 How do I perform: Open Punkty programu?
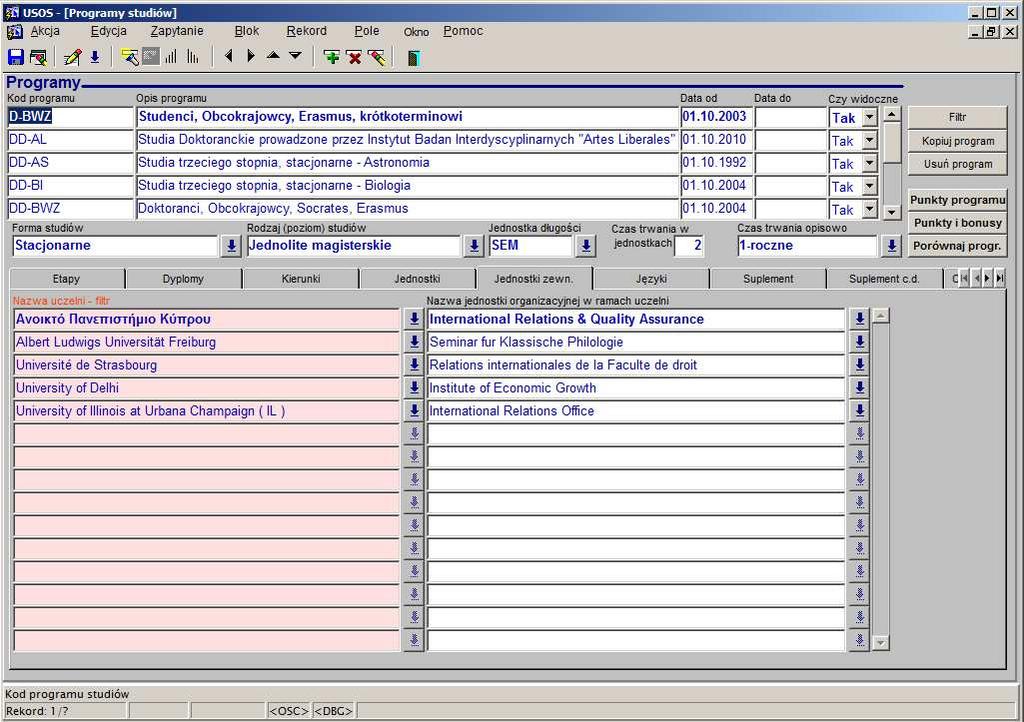957,200
